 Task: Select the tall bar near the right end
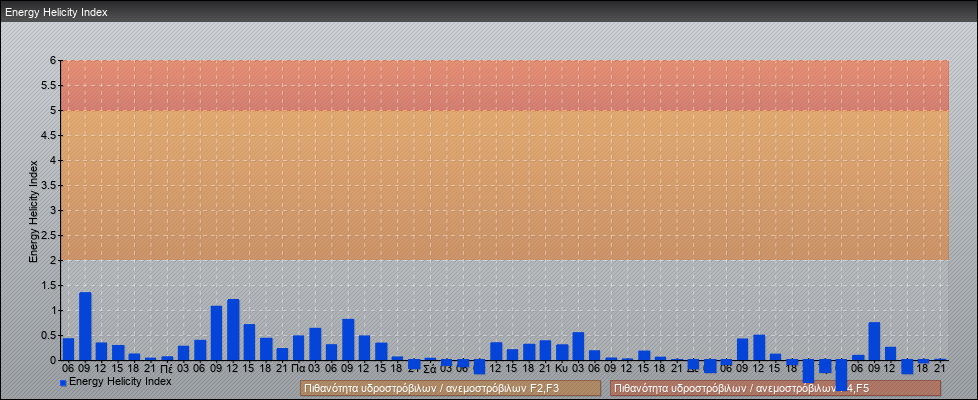pos(874,341)
